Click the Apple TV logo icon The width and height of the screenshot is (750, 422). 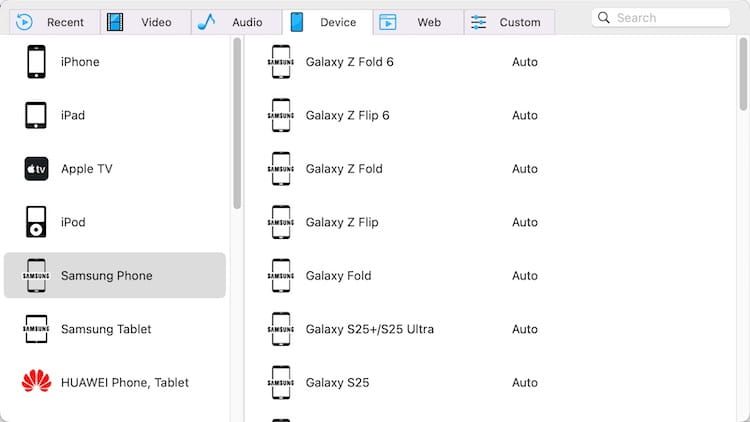[36, 169]
